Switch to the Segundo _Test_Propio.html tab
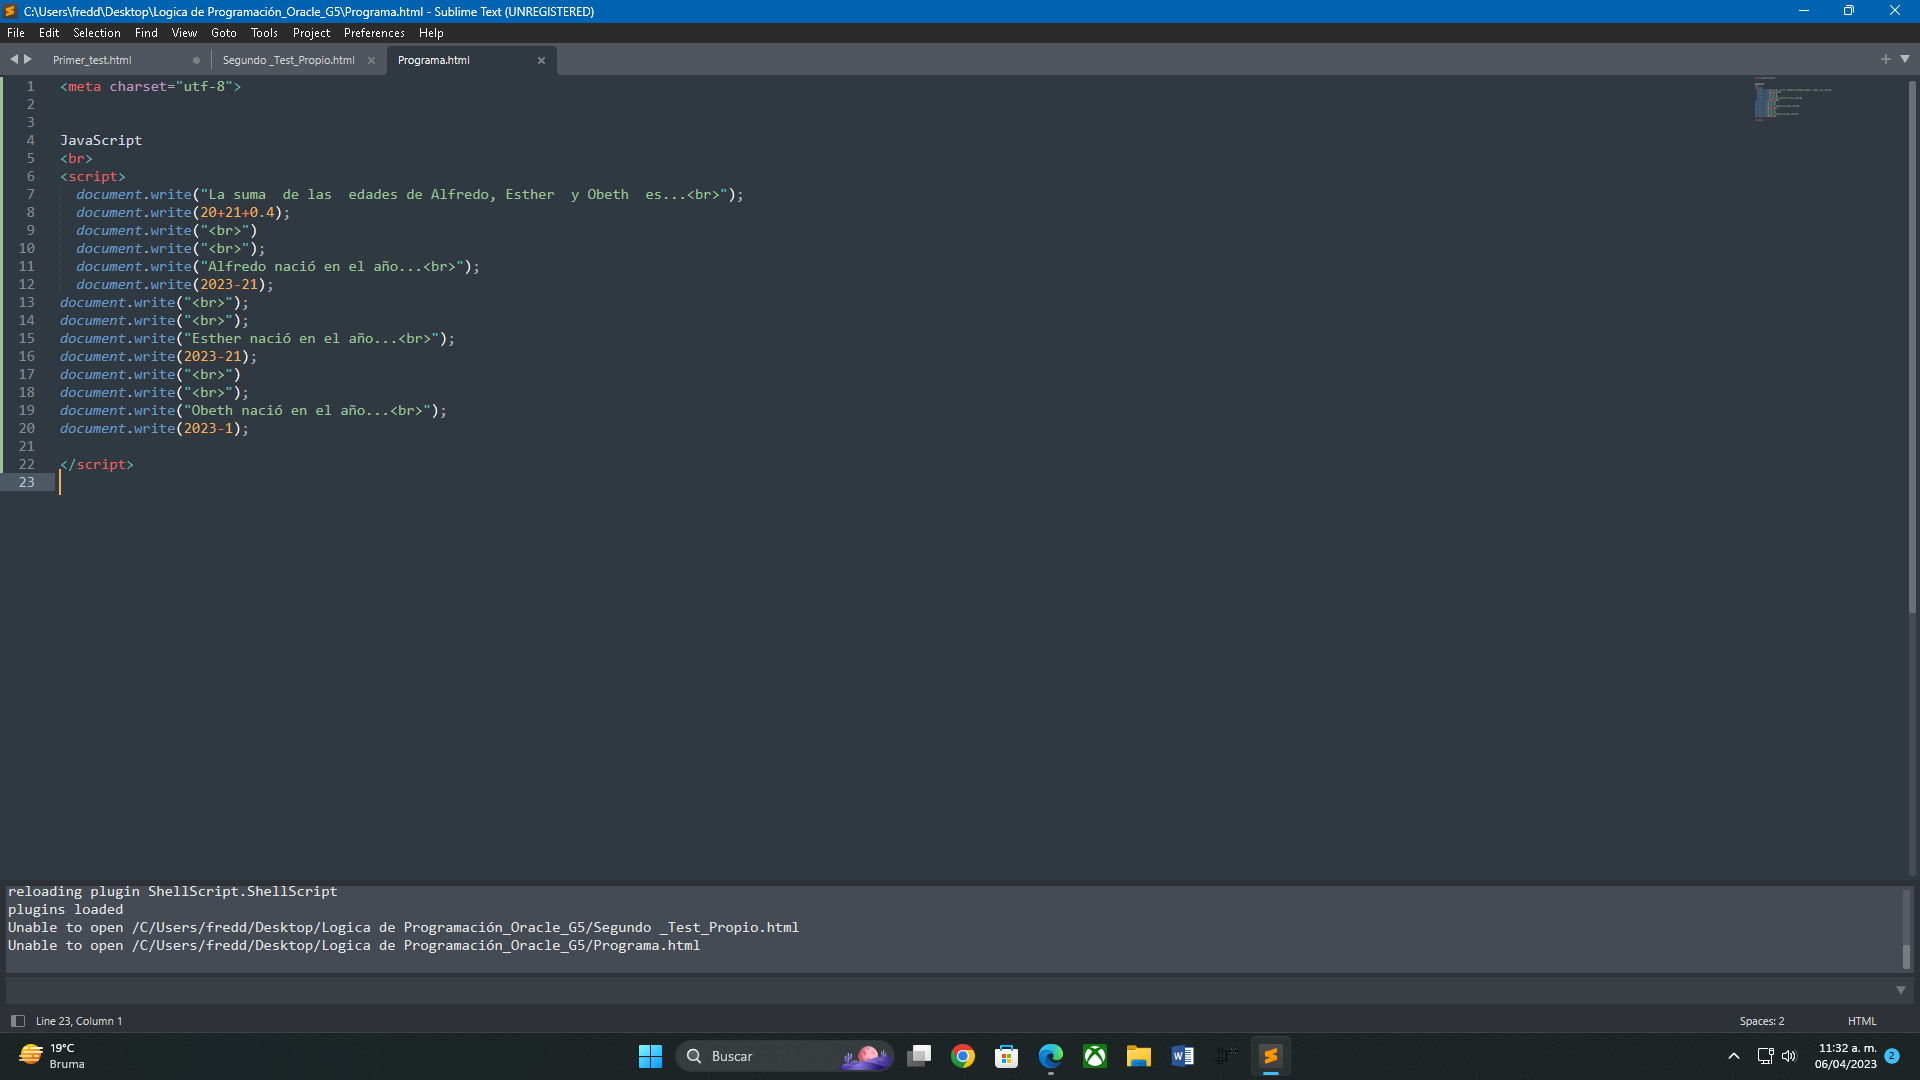The image size is (1920, 1080). coord(288,60)
